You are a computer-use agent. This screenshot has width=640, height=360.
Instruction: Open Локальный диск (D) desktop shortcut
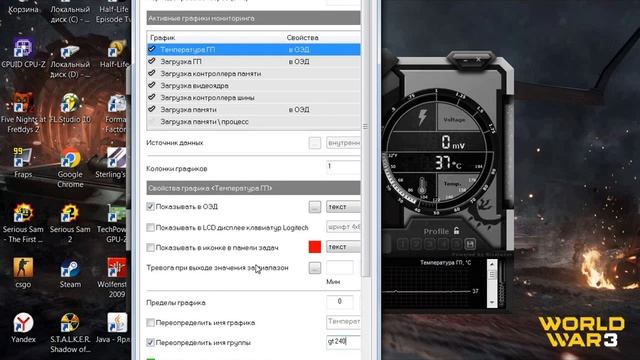point(70,61)
